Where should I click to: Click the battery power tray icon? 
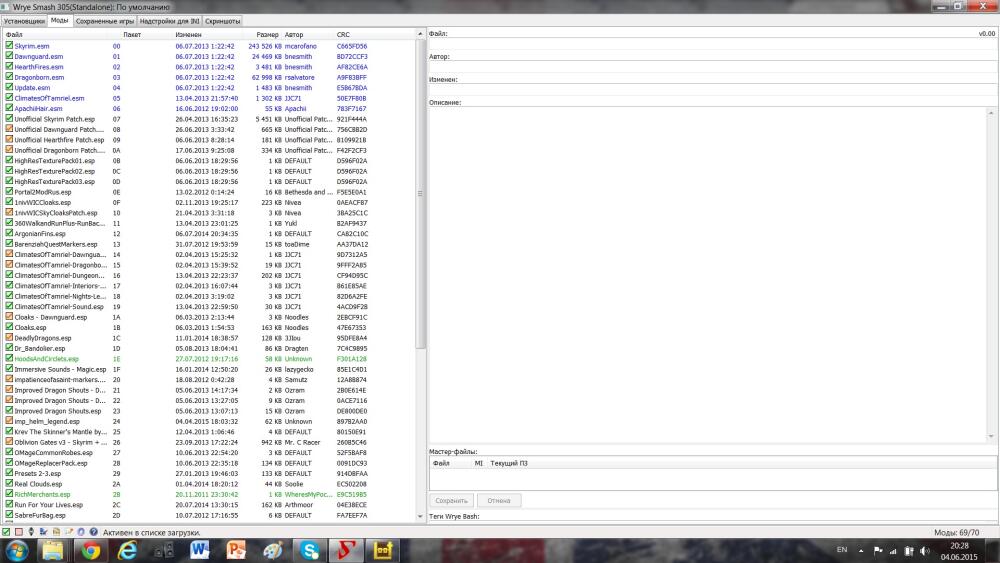[909, 551]
